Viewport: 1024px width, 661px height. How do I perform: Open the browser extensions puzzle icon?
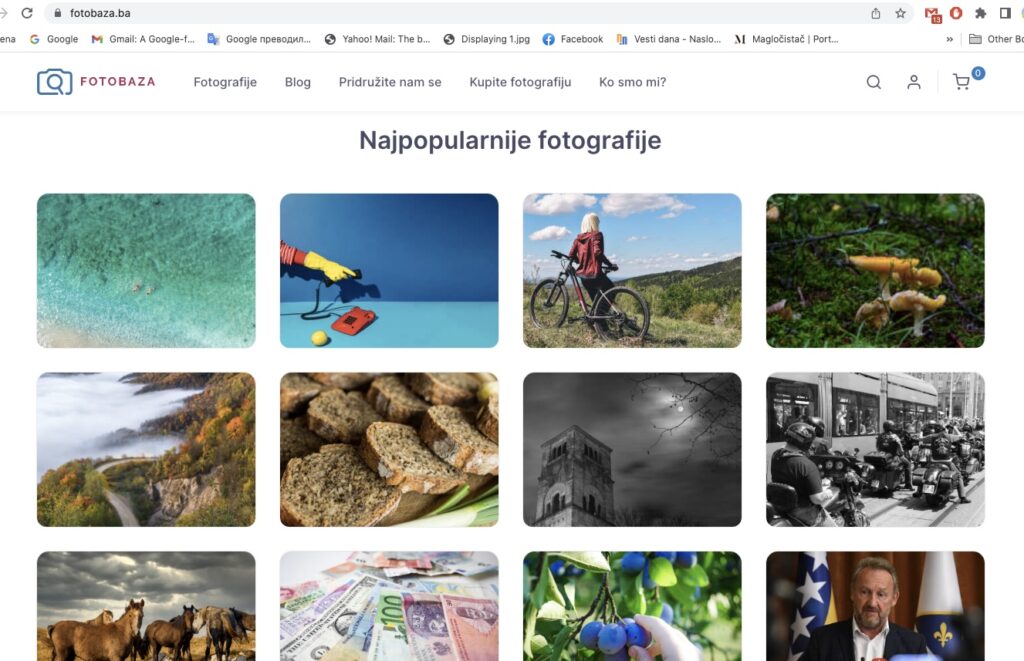[x=980, y=13]
